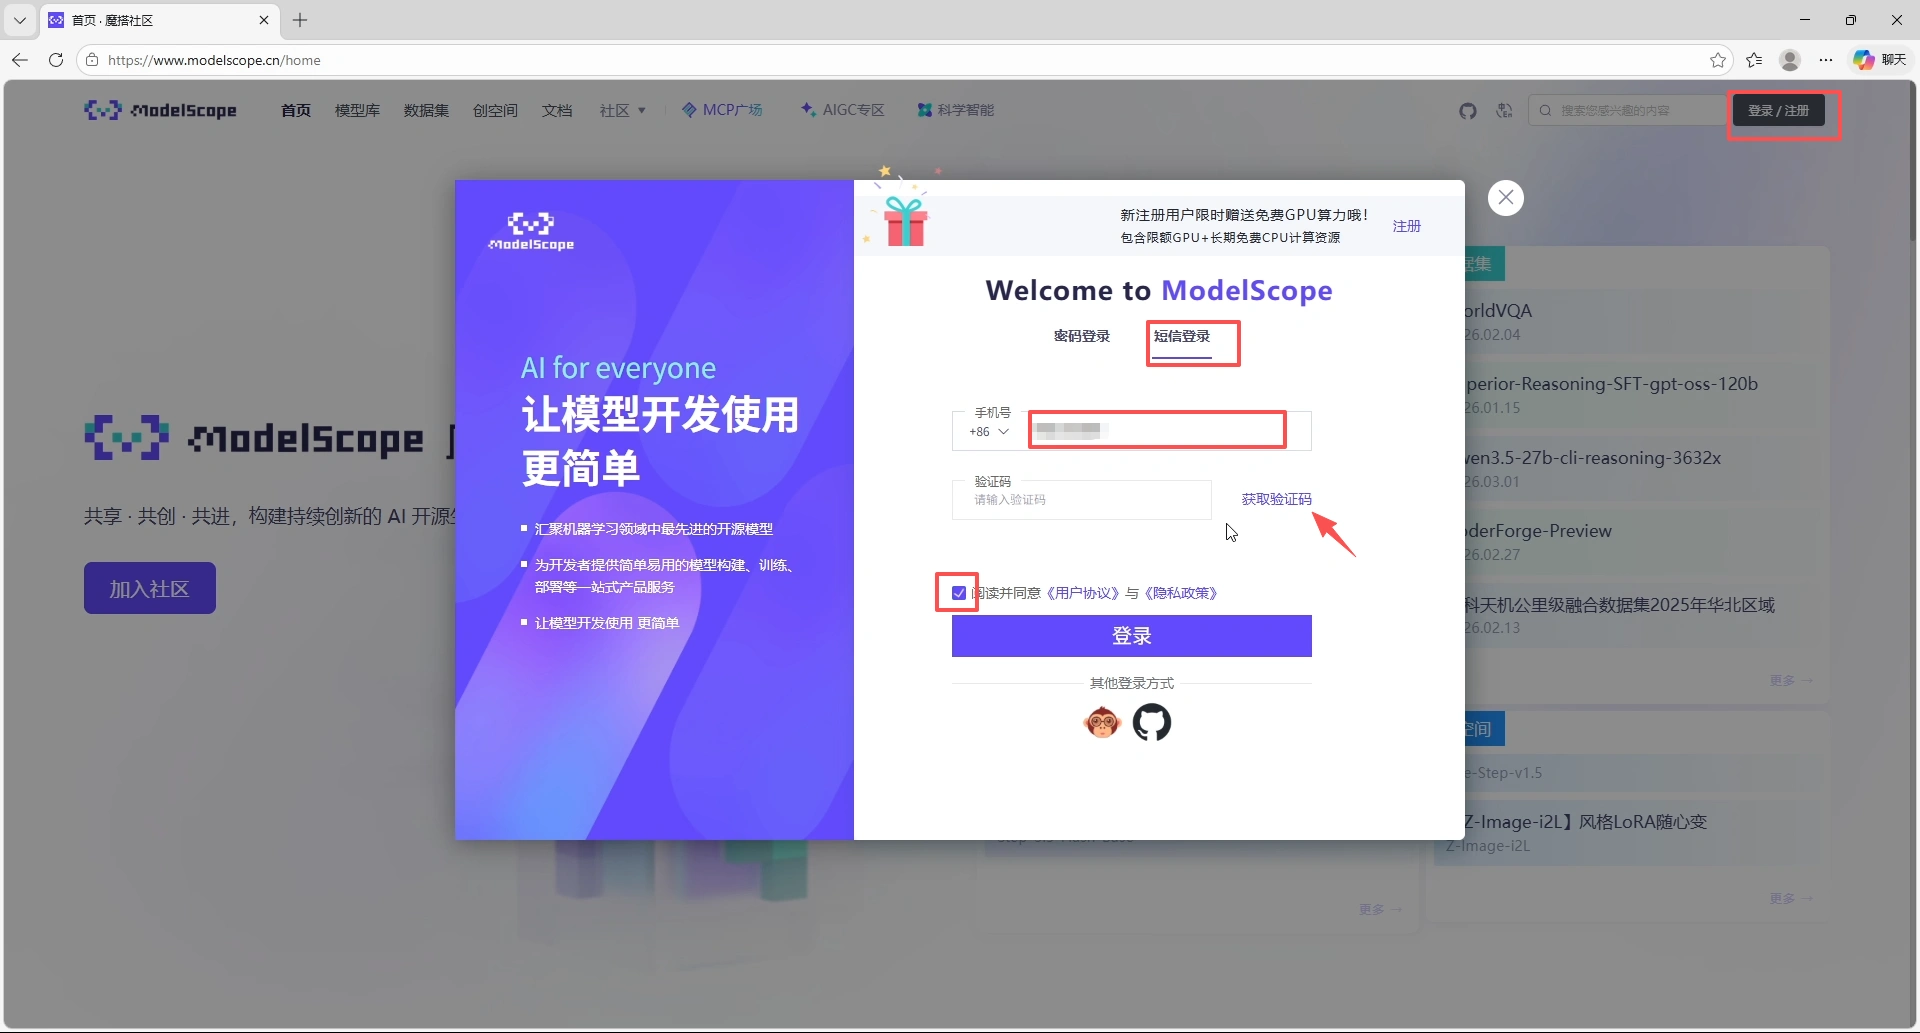
Task: Open 科学智能 in the navigation bar
Action: (x=956, y=110)
